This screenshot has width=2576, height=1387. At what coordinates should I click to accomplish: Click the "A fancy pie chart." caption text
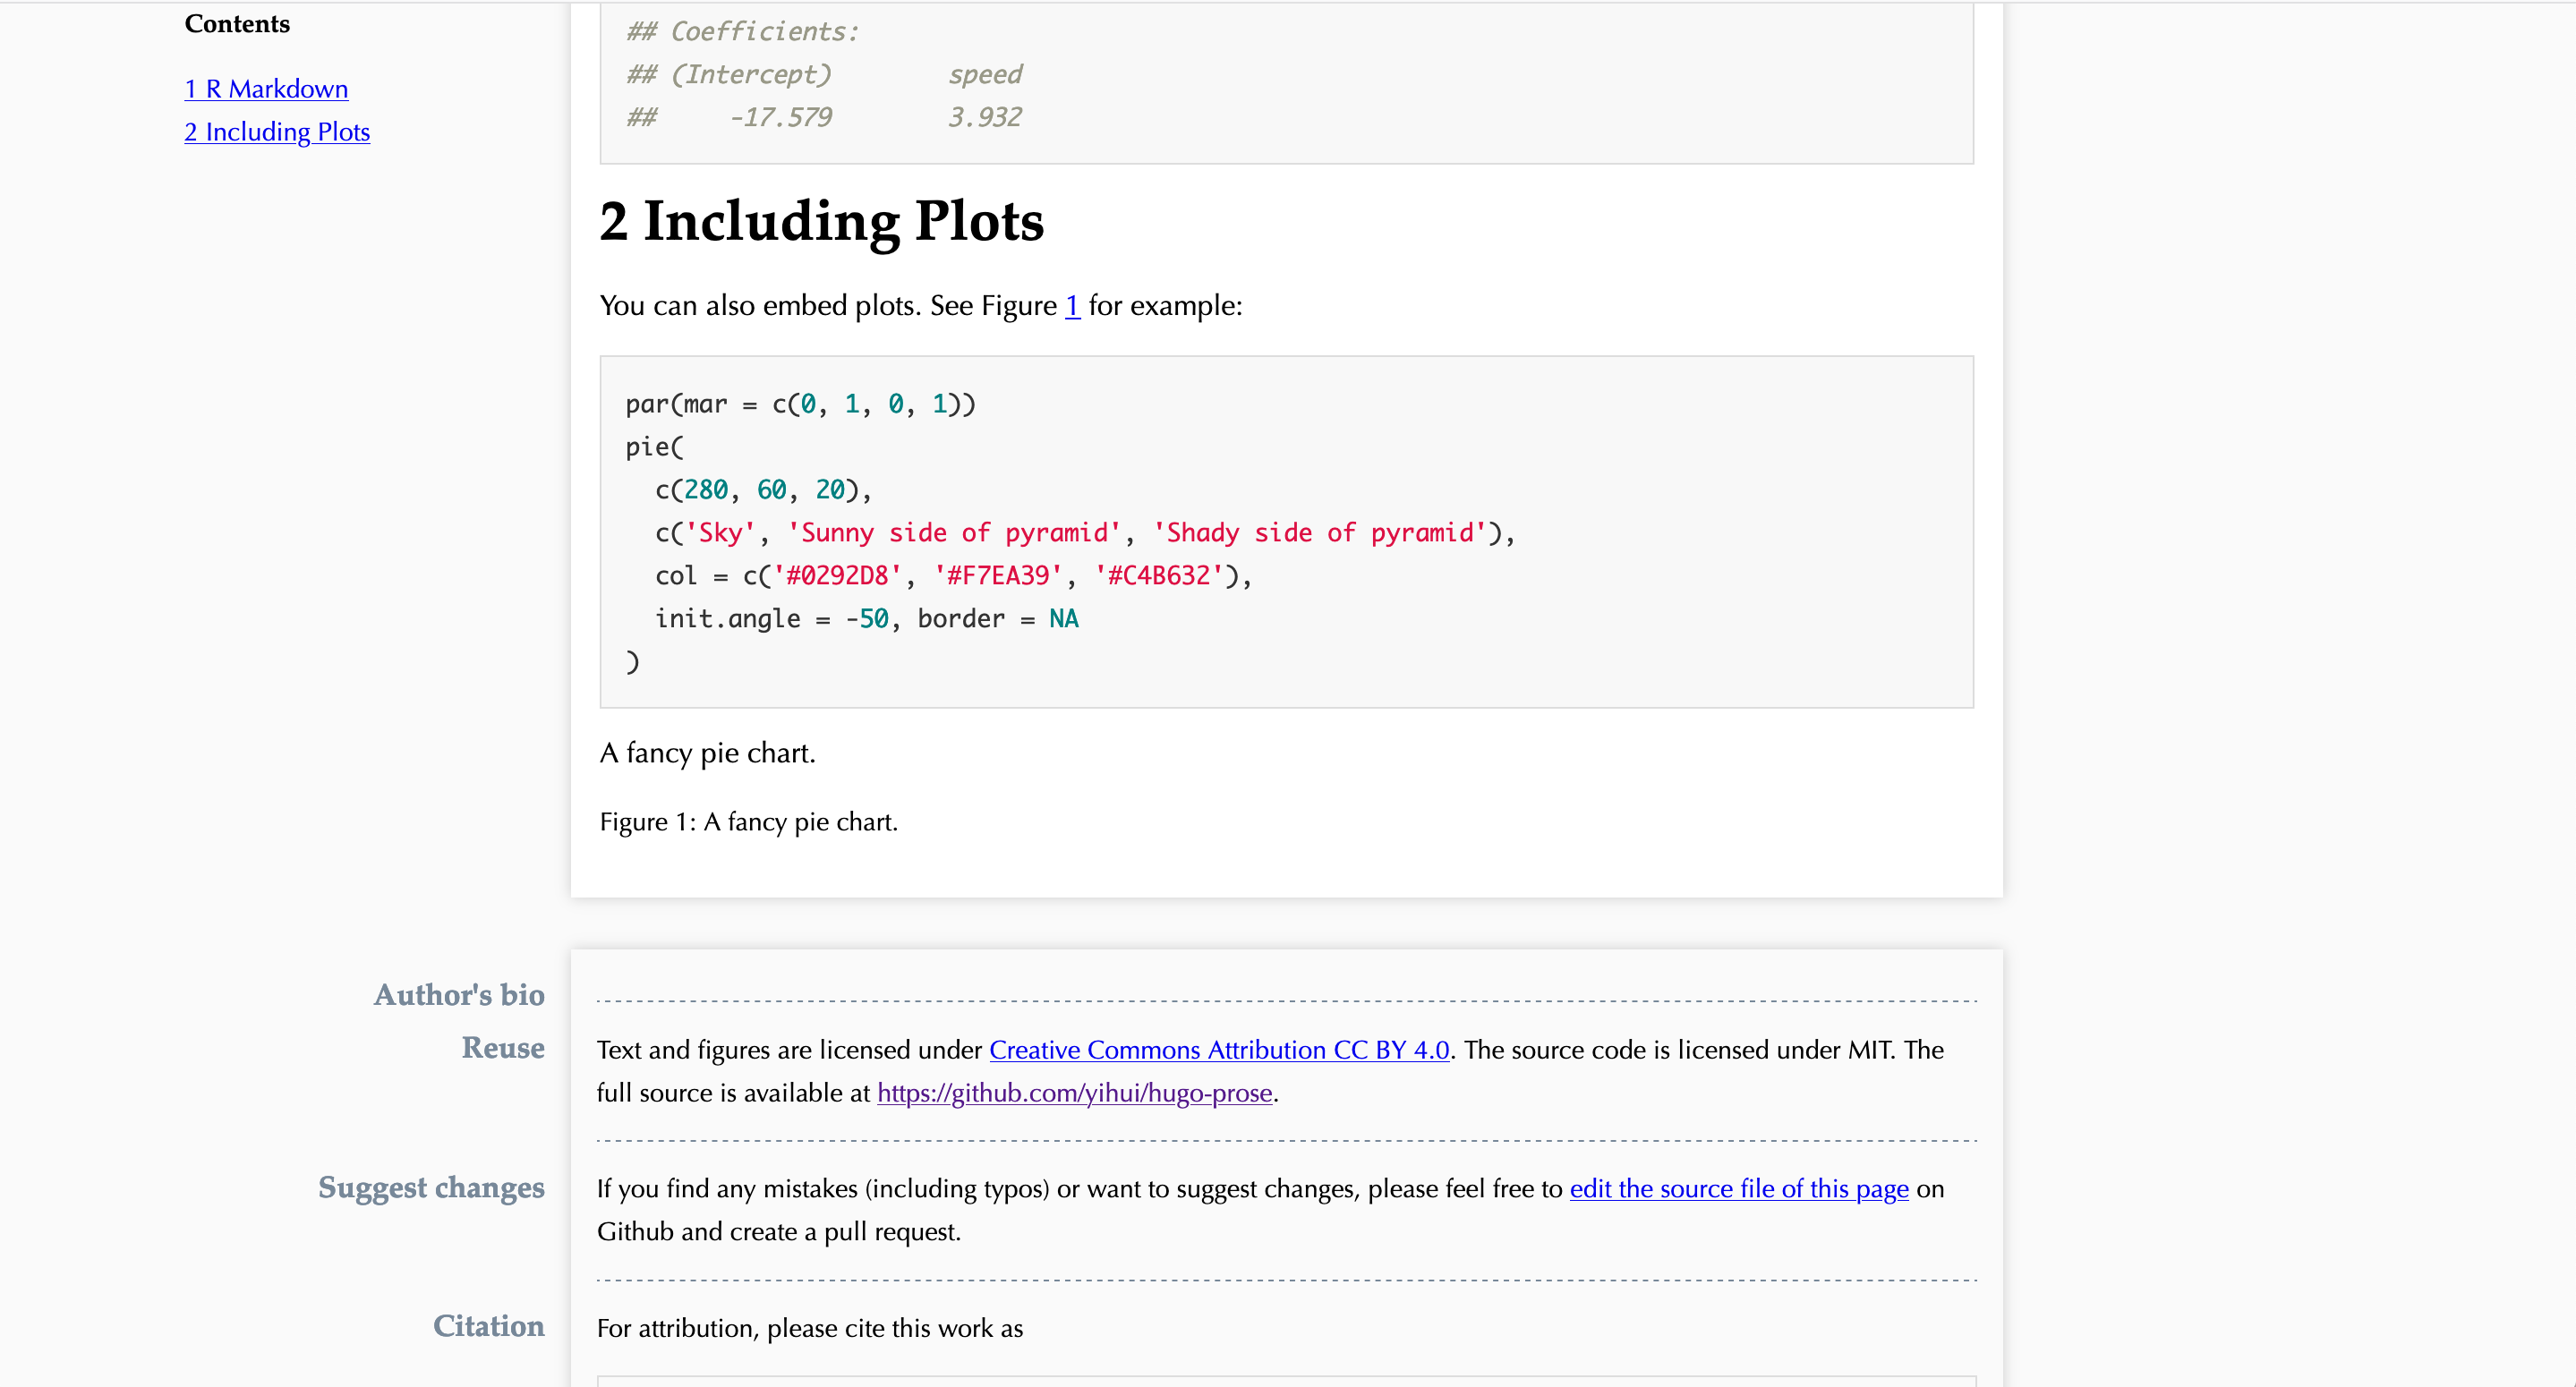(707, 752)
